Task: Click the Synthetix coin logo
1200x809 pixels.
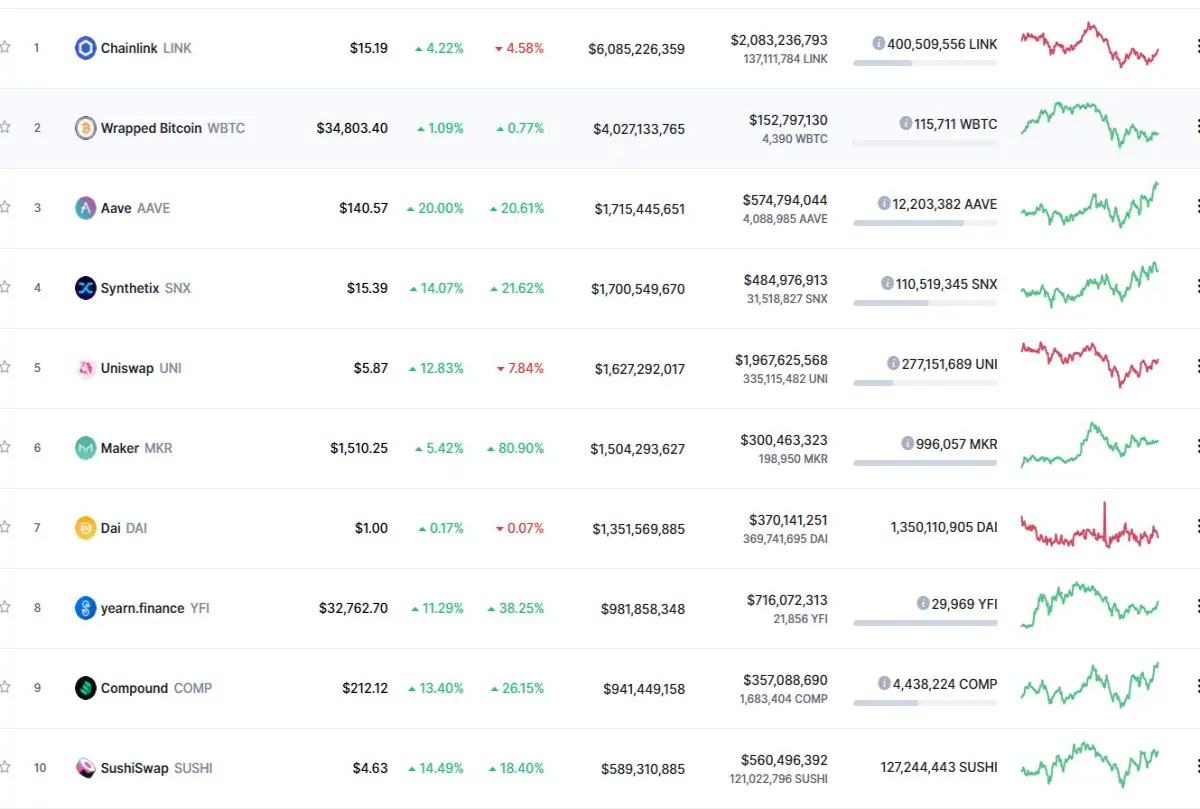Action: coord(85,288)
